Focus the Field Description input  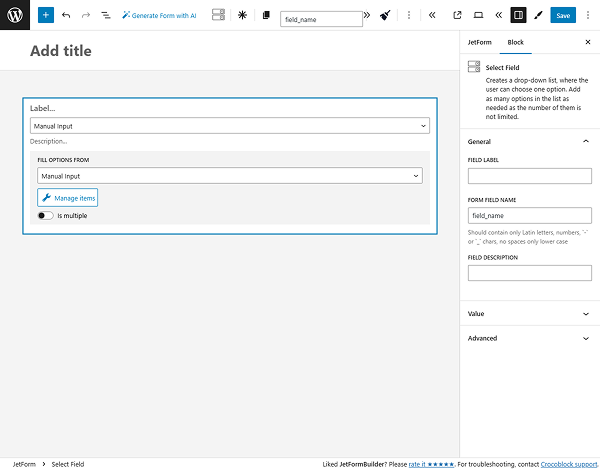[x=530, y=273]
